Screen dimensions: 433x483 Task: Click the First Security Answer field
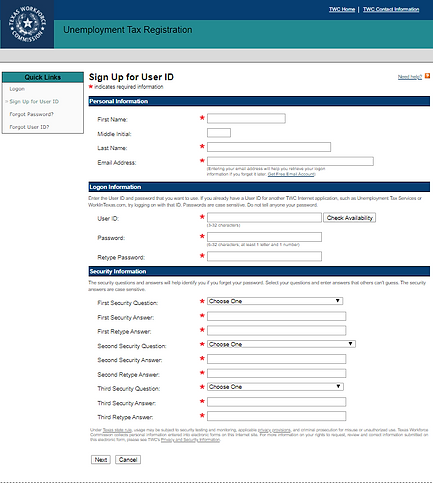[276, 316]
